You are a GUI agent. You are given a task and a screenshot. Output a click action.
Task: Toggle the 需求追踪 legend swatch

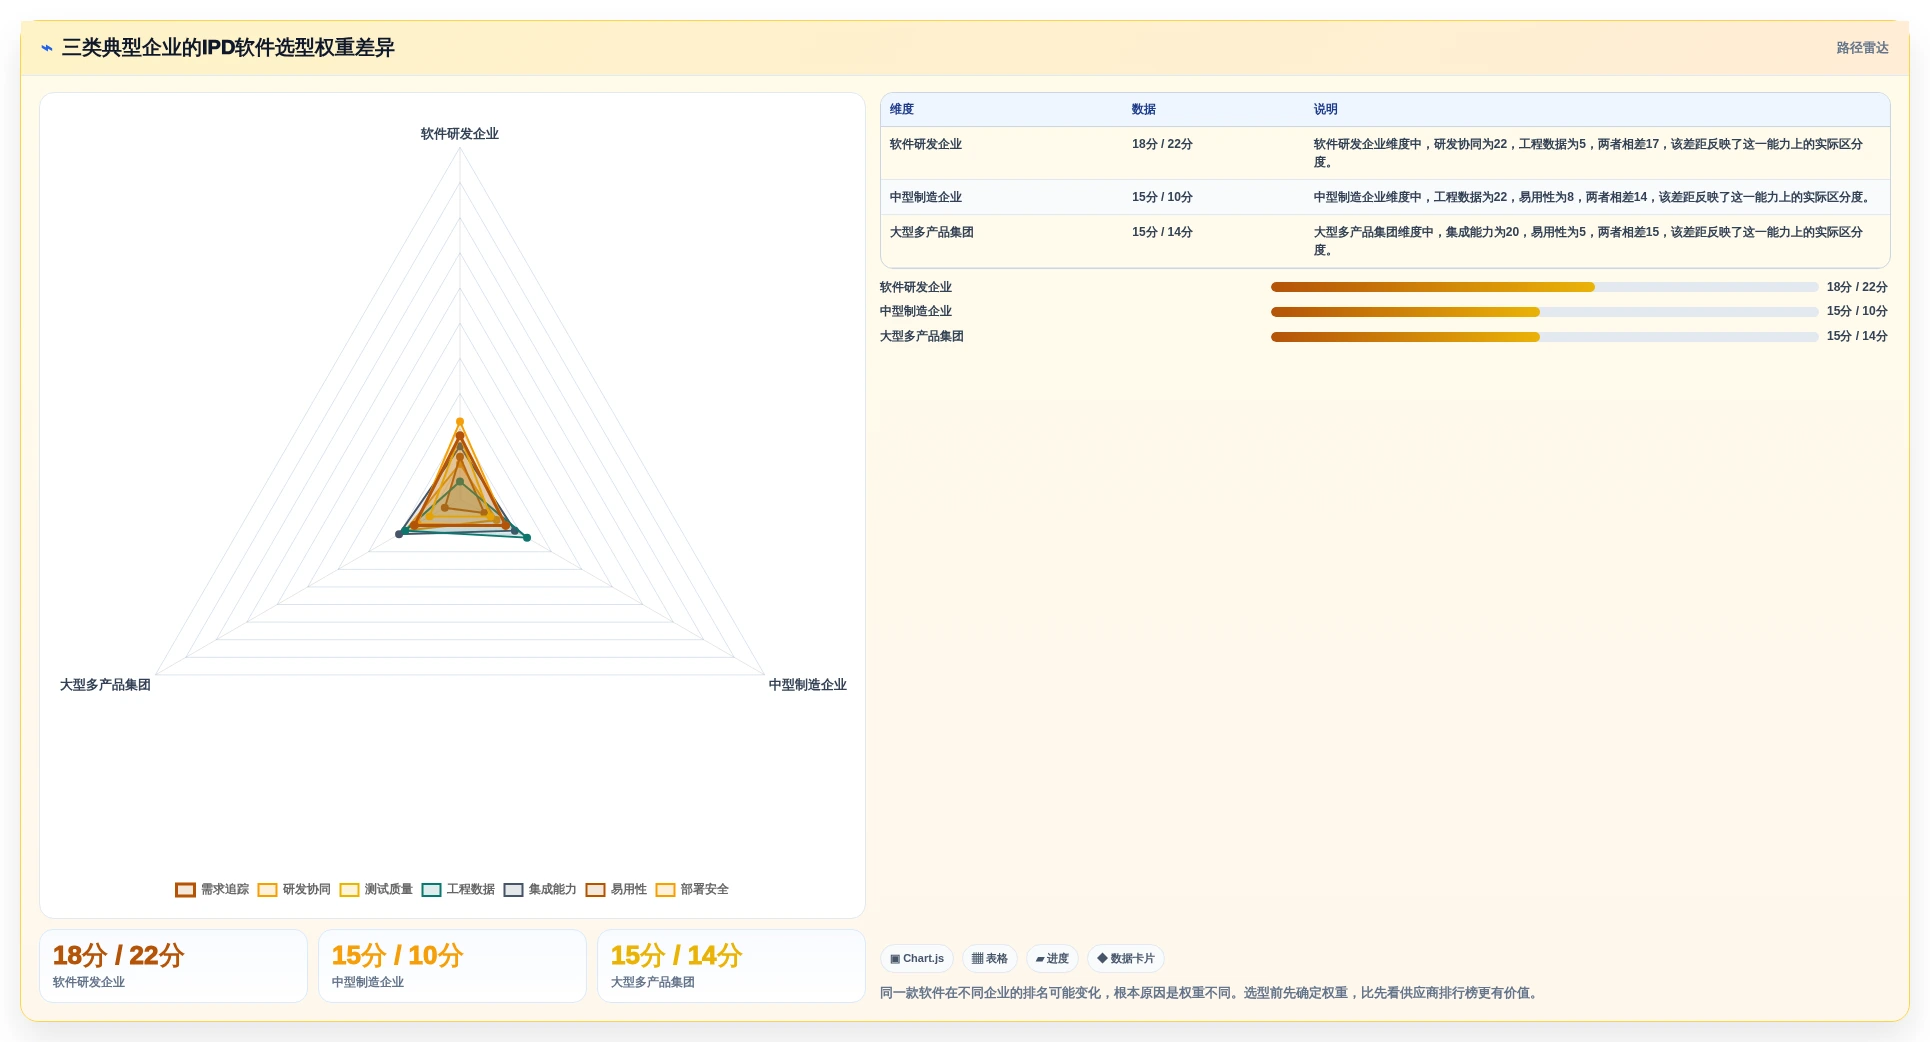tap(185, 890)
